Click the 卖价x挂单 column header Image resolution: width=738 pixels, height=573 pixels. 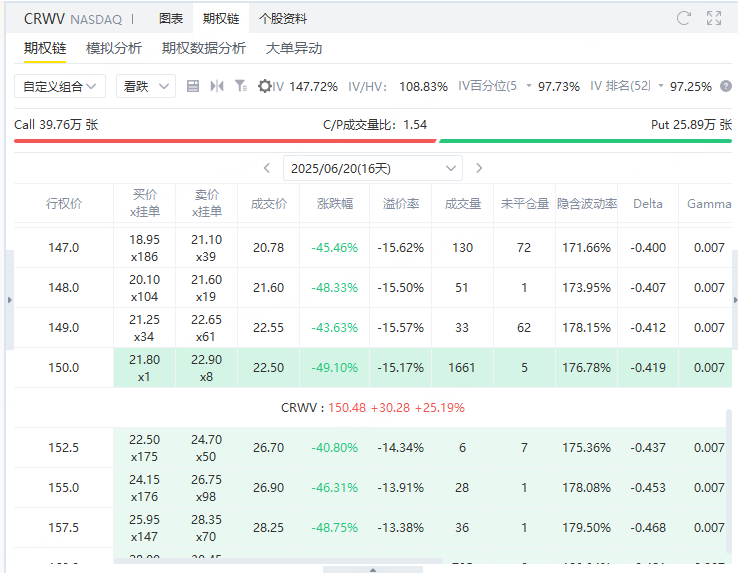[x=207, y=203]
